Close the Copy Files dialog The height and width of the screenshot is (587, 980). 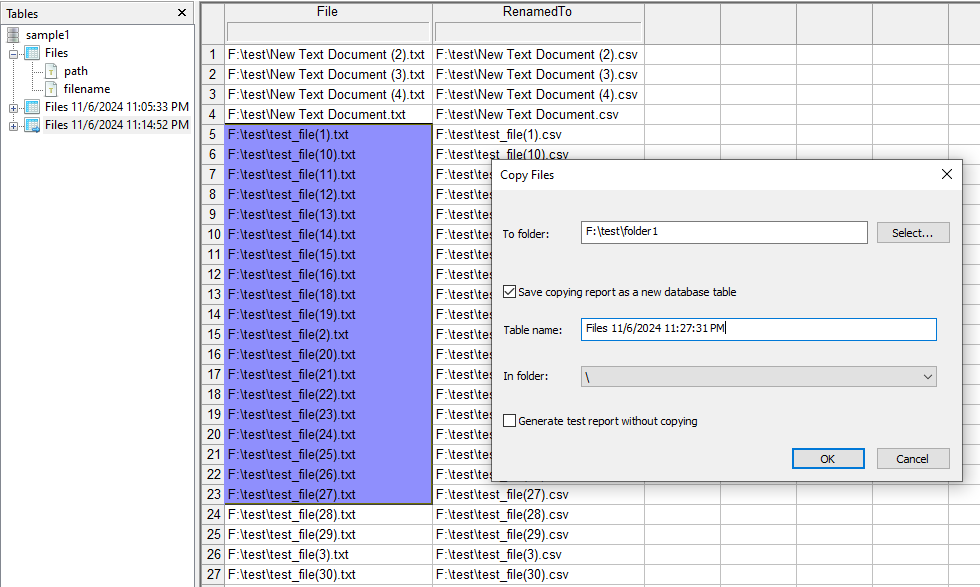pos(947,175)
